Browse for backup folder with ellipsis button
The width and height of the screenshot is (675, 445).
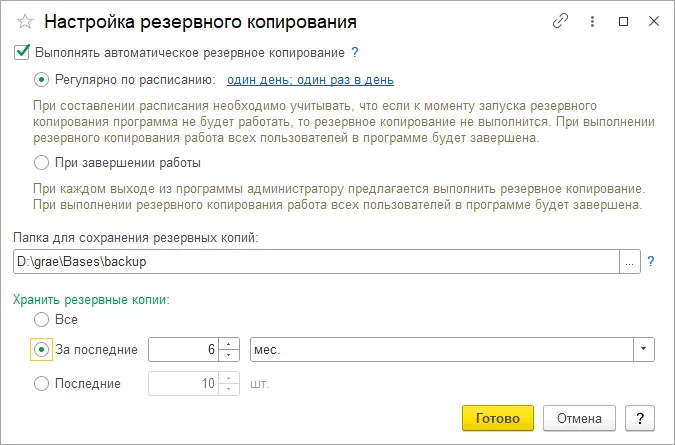(630, 261)
